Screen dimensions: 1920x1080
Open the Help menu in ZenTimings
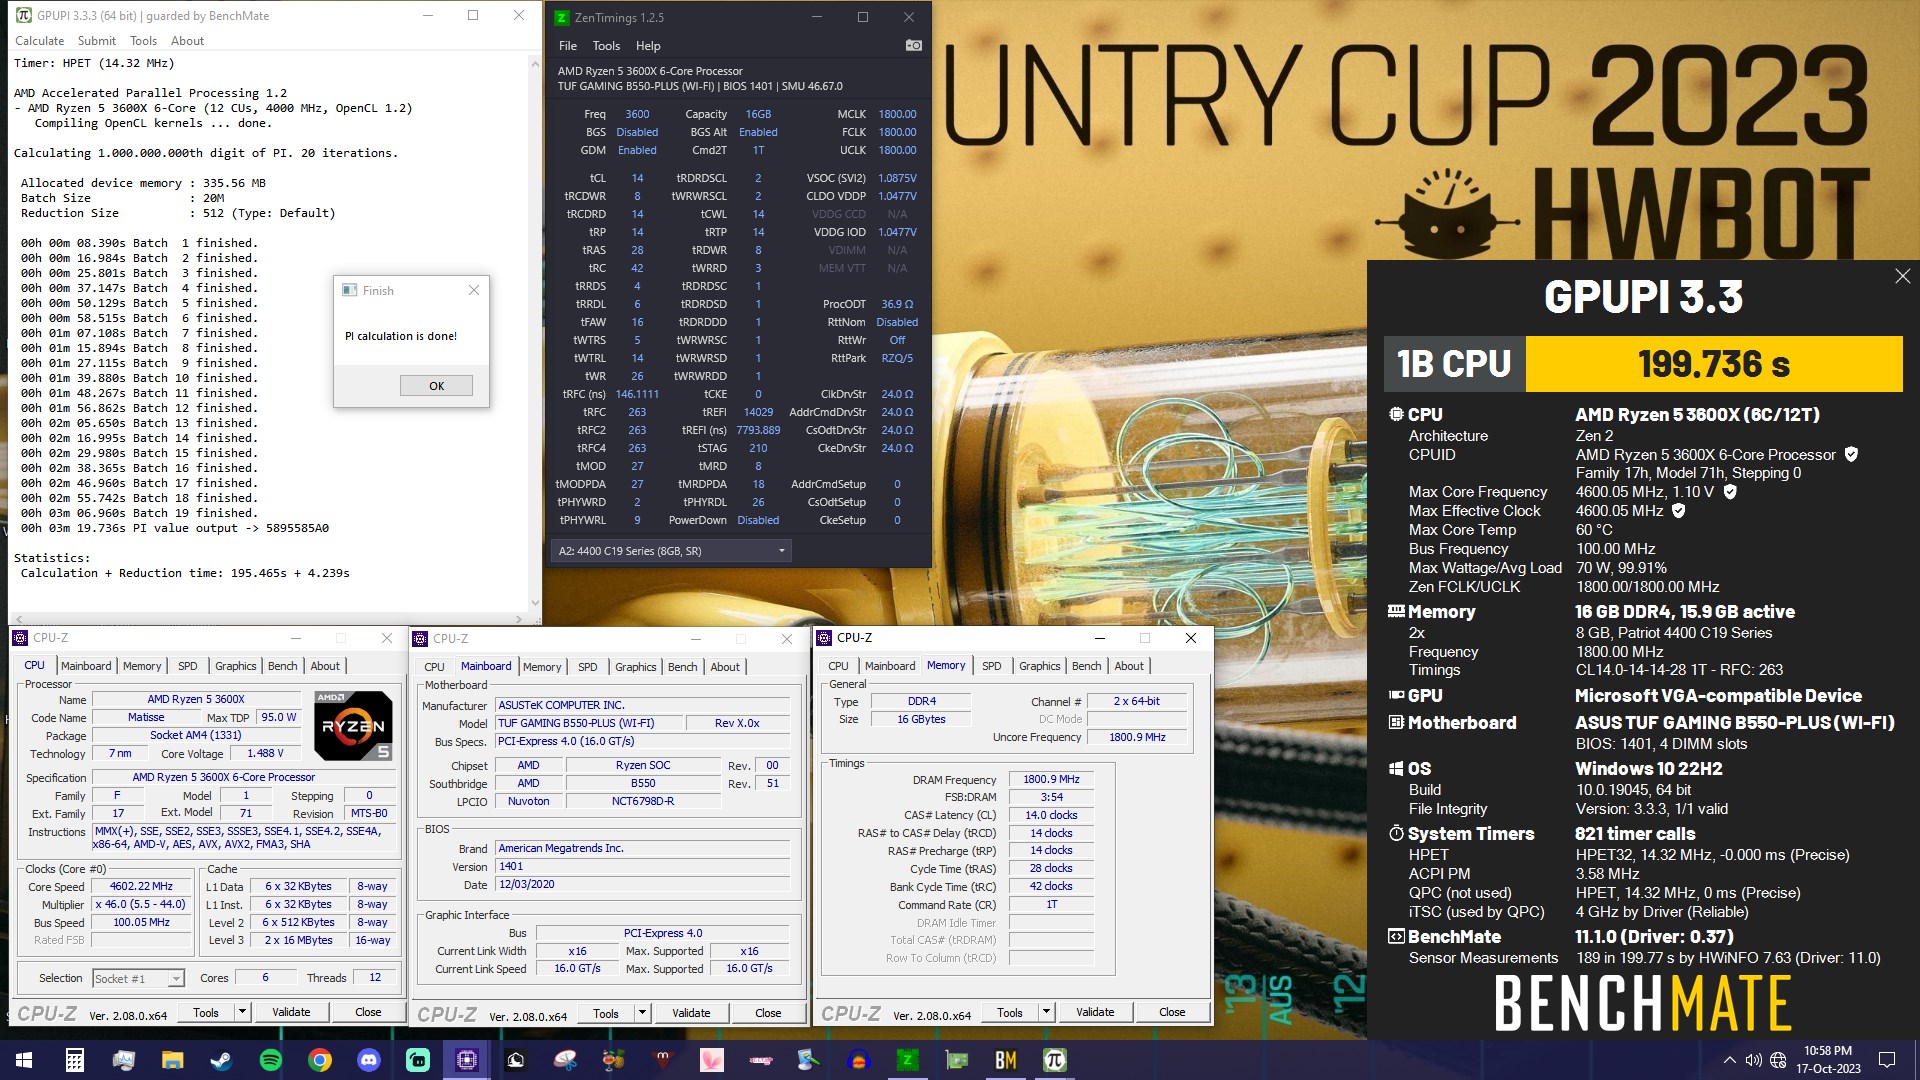click(x=648, y=46)
